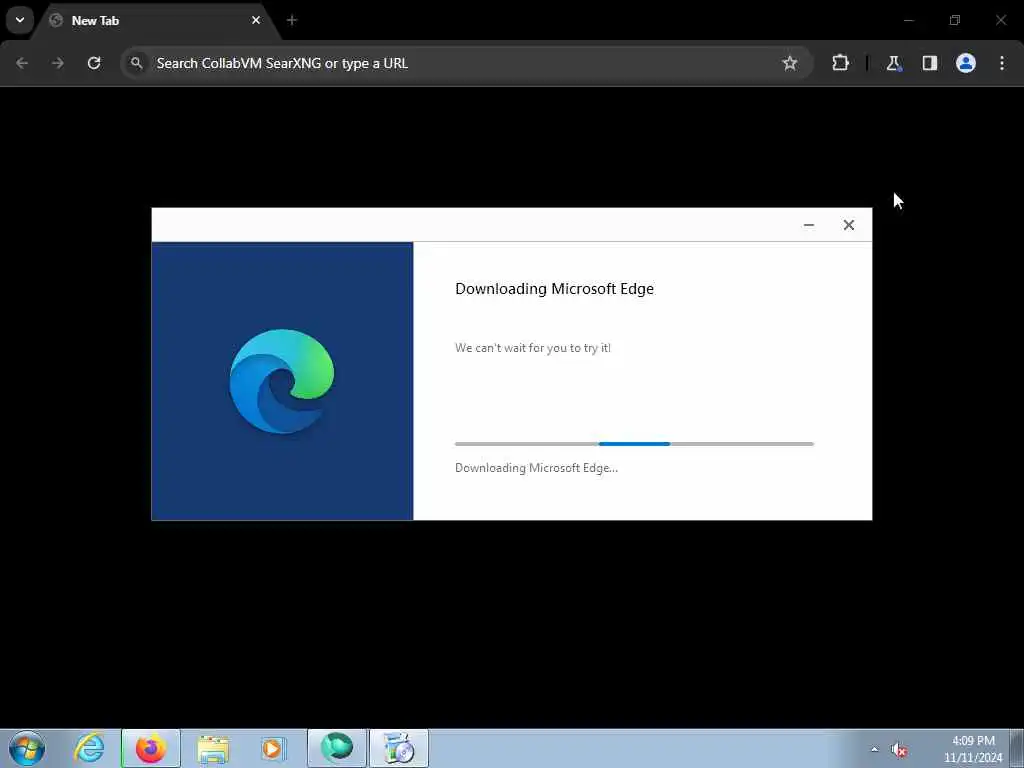Click the search magnifier in address bar
Viewport: 1024px width, 768px height.
pyautogui.click(x=136, y=63)
